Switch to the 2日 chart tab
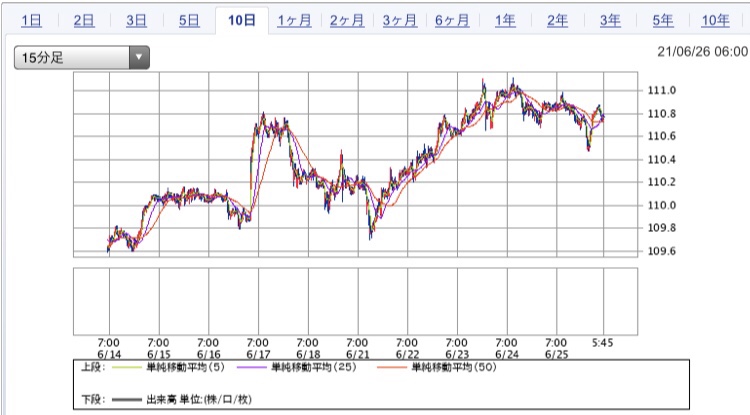Screen dimensions: 750x415 [x=84, y=21]
